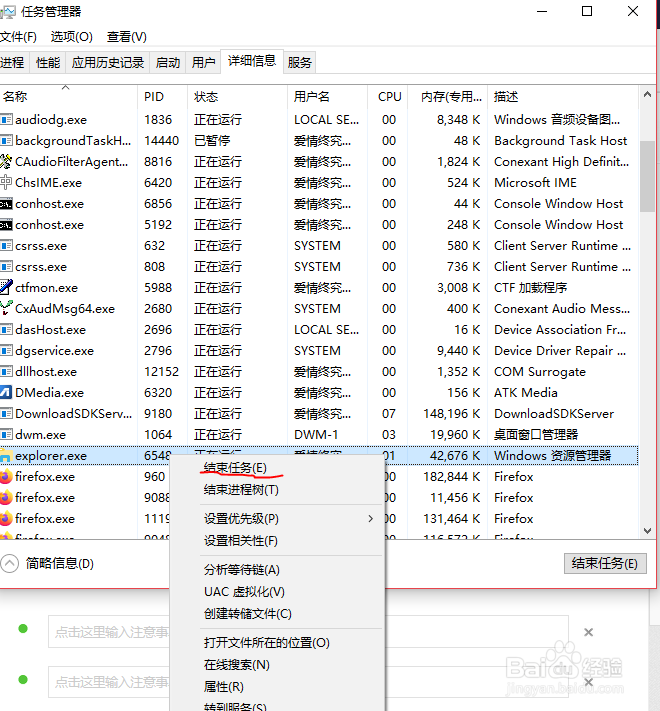Viewport: 660px width, 711px height.
Task: Click the ctfmon.exe pen icon
Action: pyautogui.click(x=6, y=287)
